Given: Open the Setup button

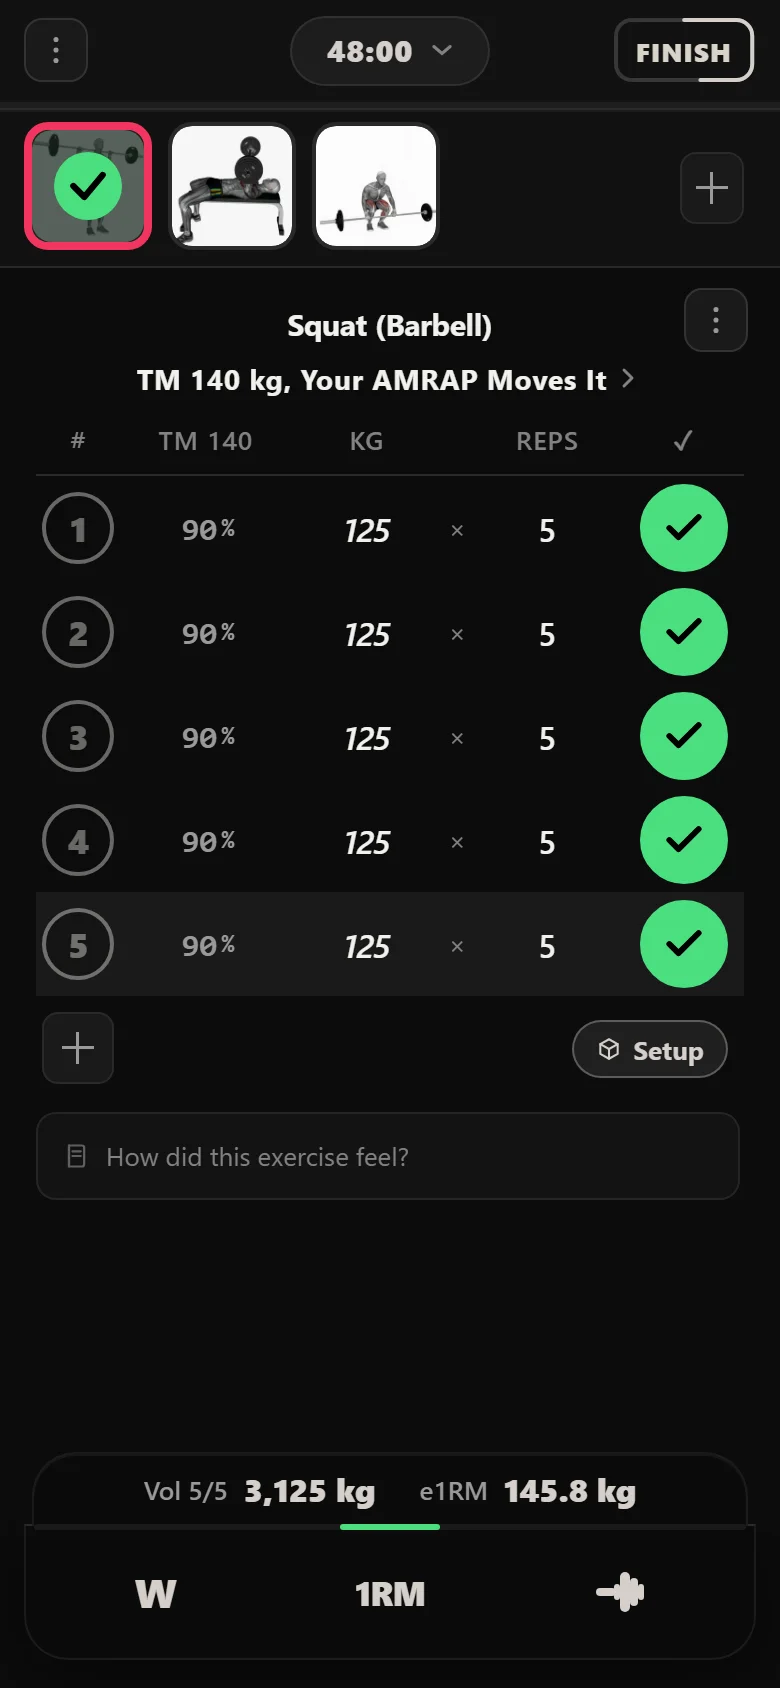Looking at the screenshot, I should tap(650, 1049).
